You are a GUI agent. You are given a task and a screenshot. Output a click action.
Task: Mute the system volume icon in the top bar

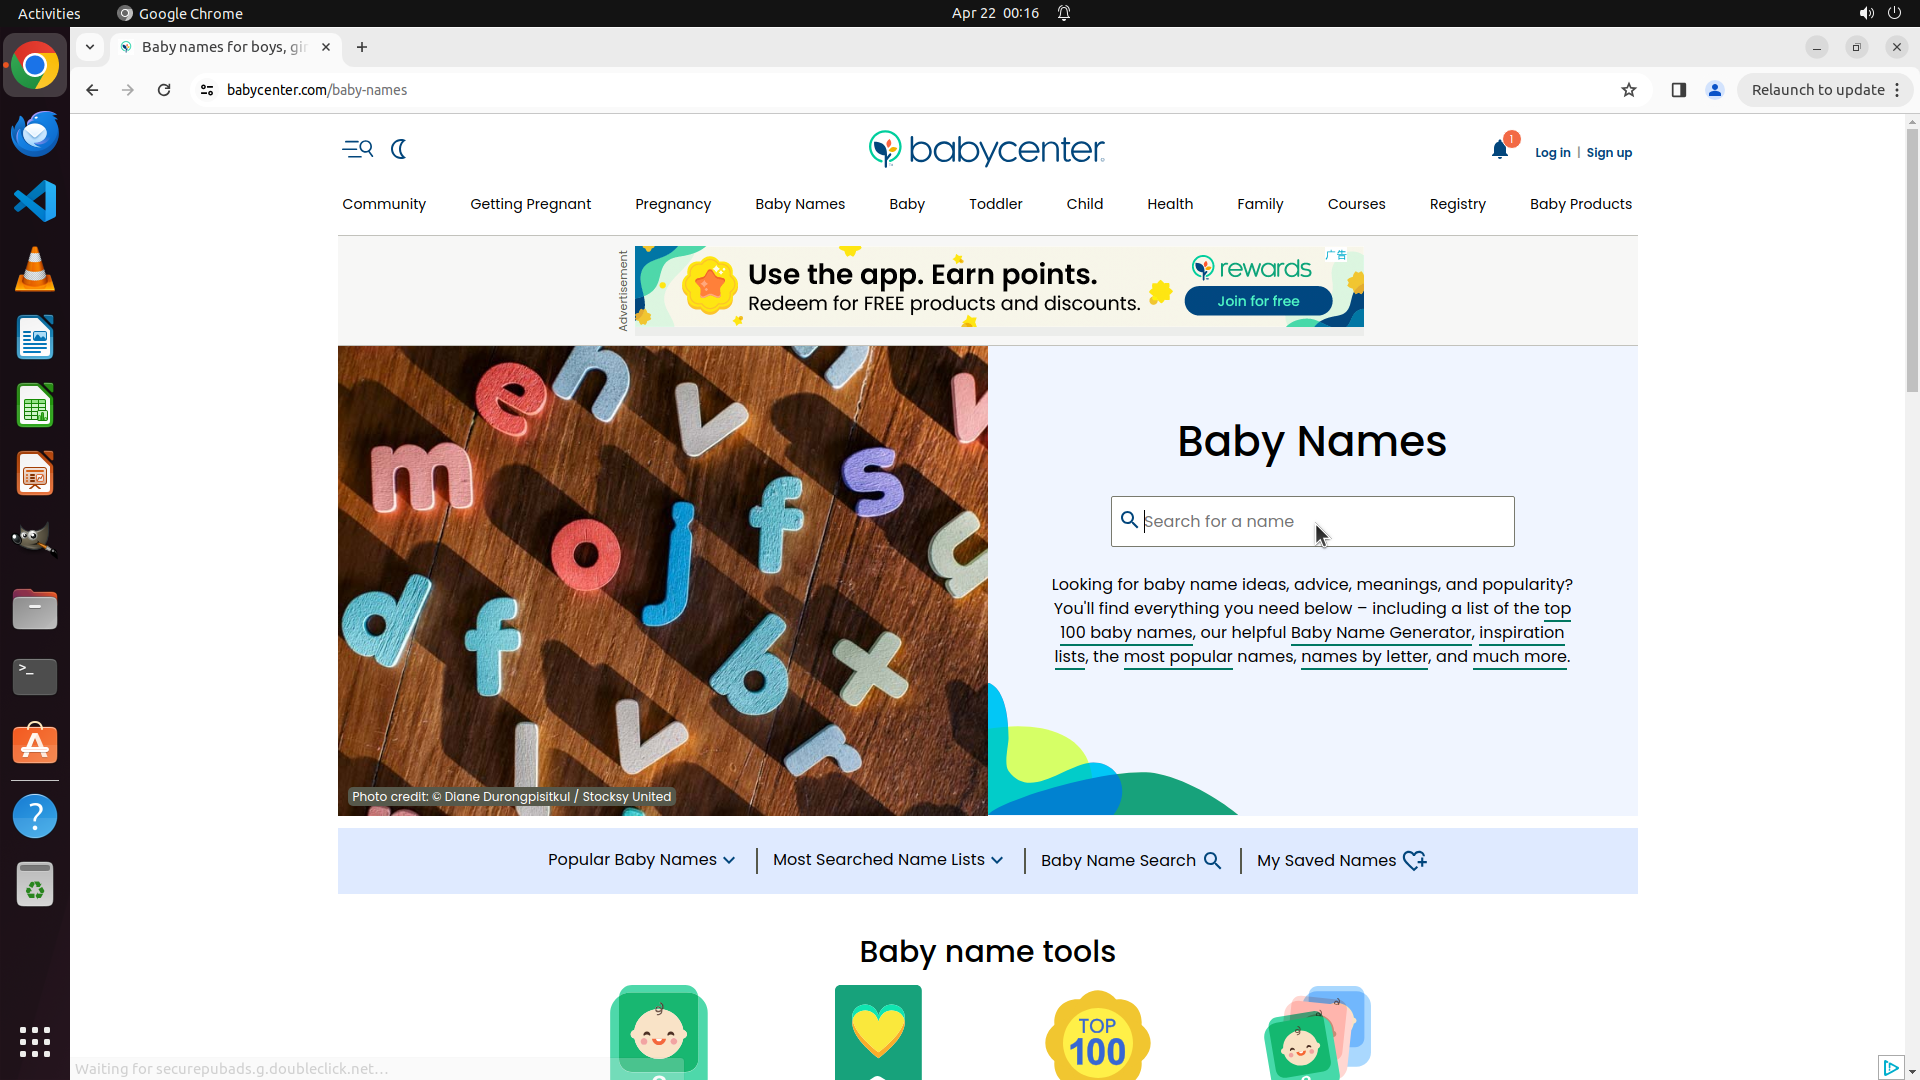click(1866, 13)
